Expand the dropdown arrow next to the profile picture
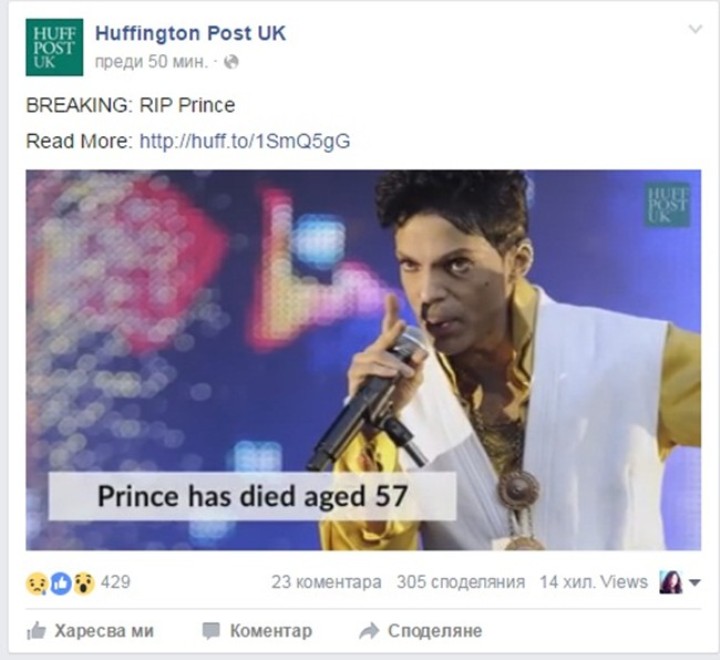This screenshot has width=720, height=660. click(x=695, y=583)
